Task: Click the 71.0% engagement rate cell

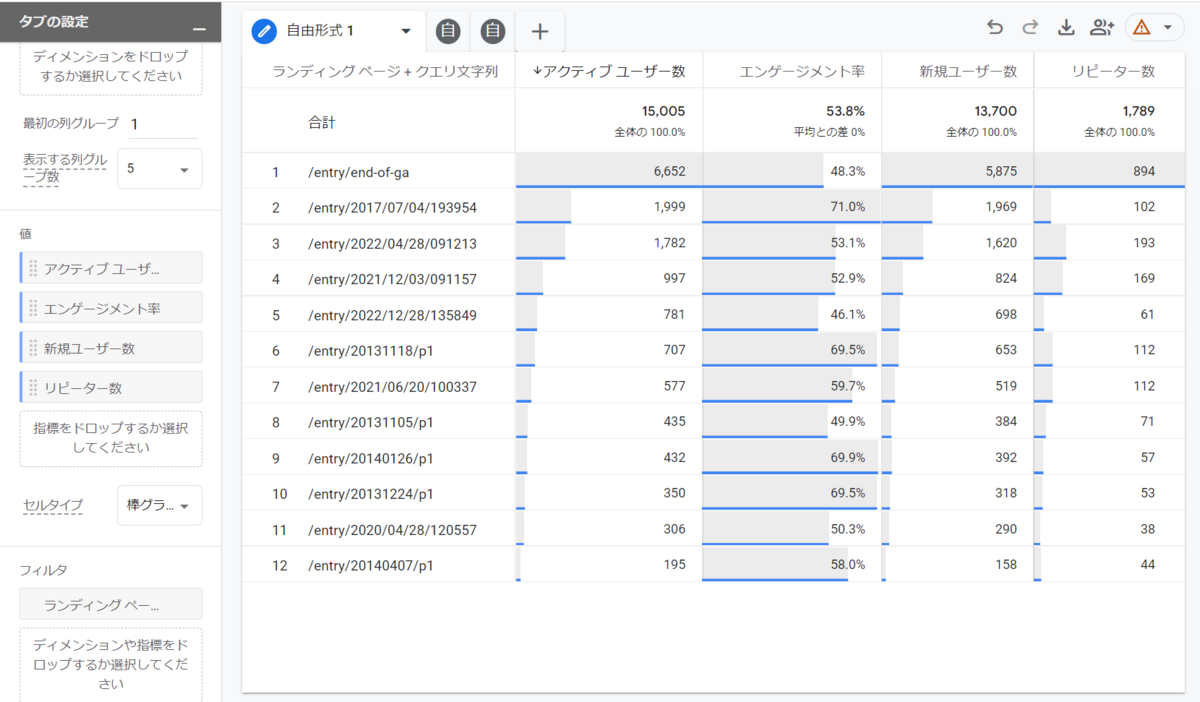Action: [x=792, y=207]
